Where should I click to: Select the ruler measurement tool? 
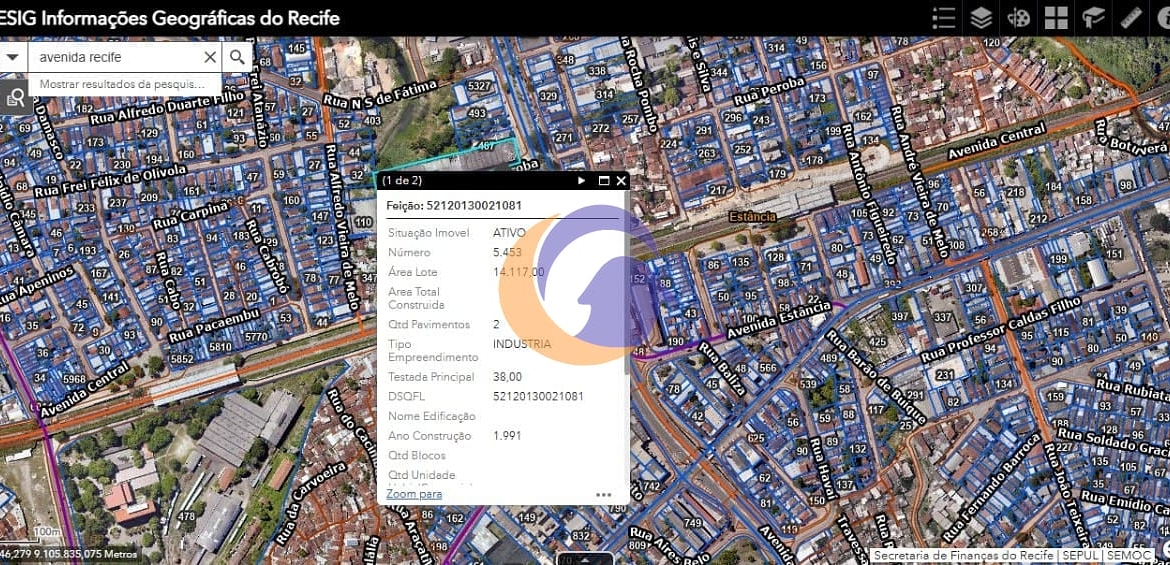point(1131,18)
